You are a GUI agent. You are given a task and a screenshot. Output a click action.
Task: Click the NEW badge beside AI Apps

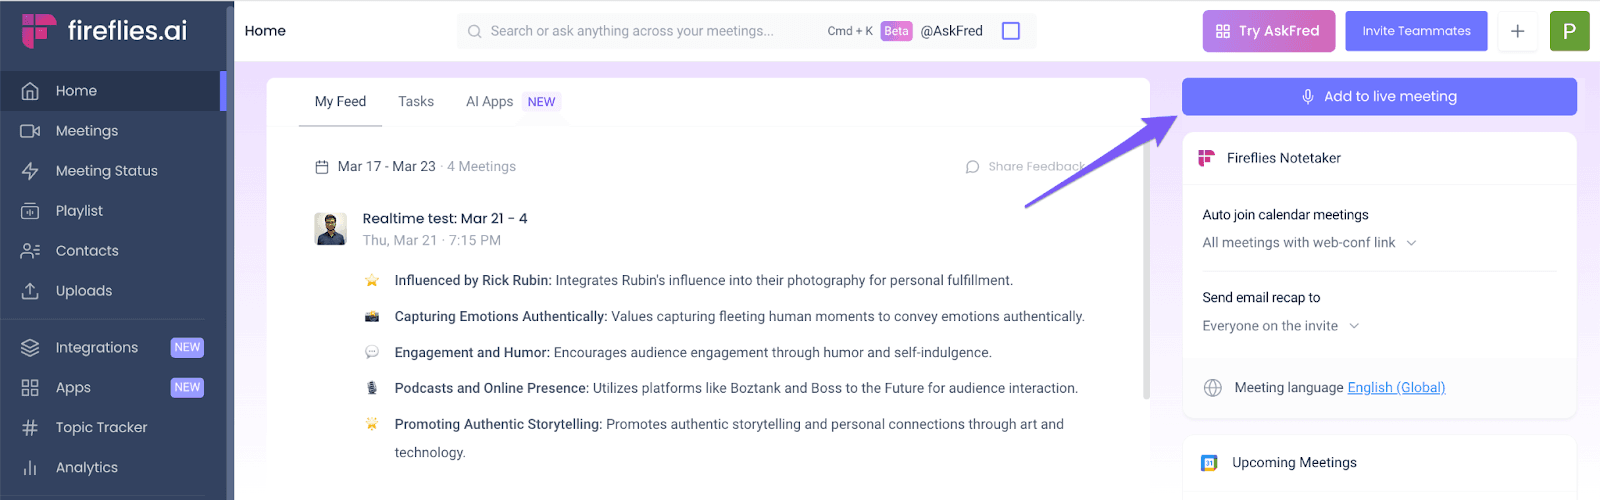(x=541, y=102)
